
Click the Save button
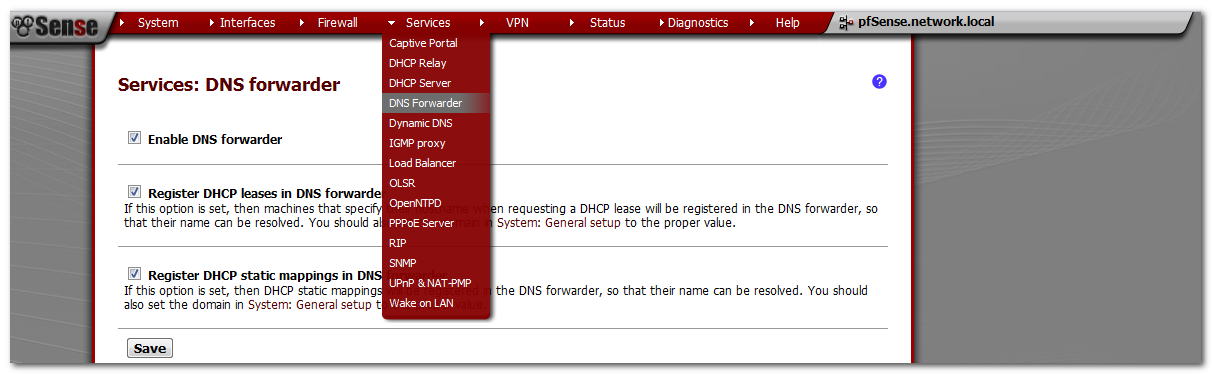click(x=150, y=348)
